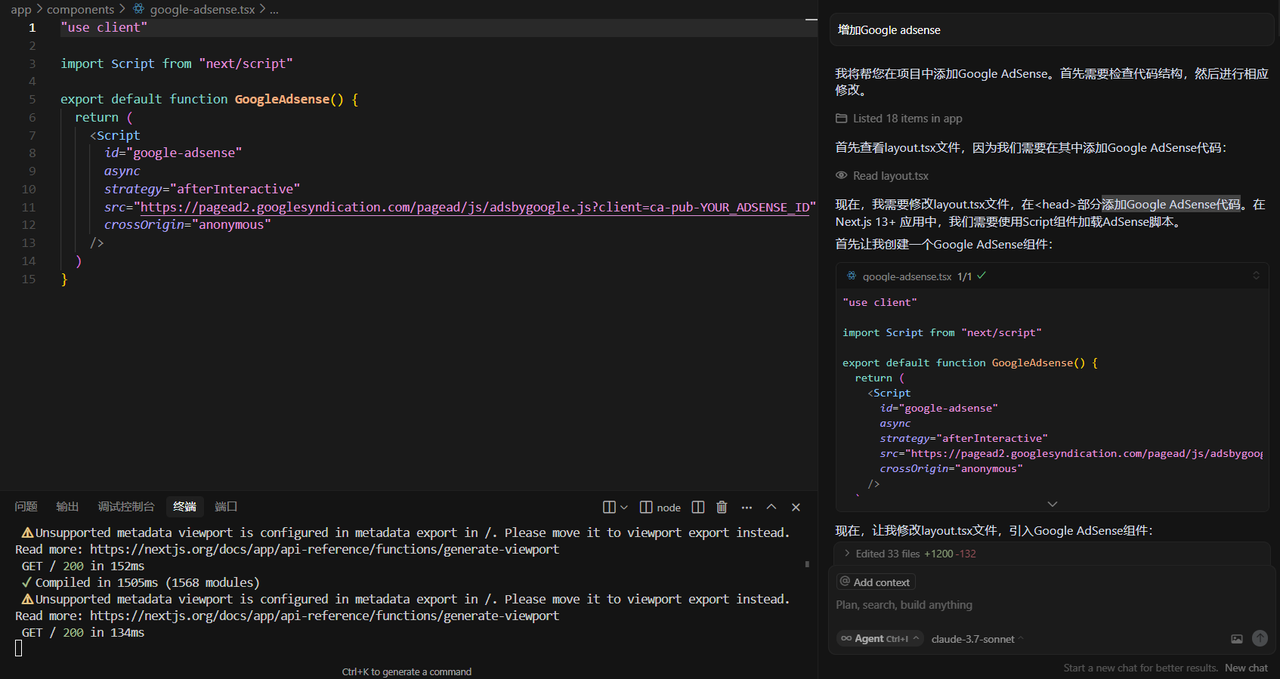Maximize the terminal panel with chevron
1280x679 pixels.
(x=771, y=507)
